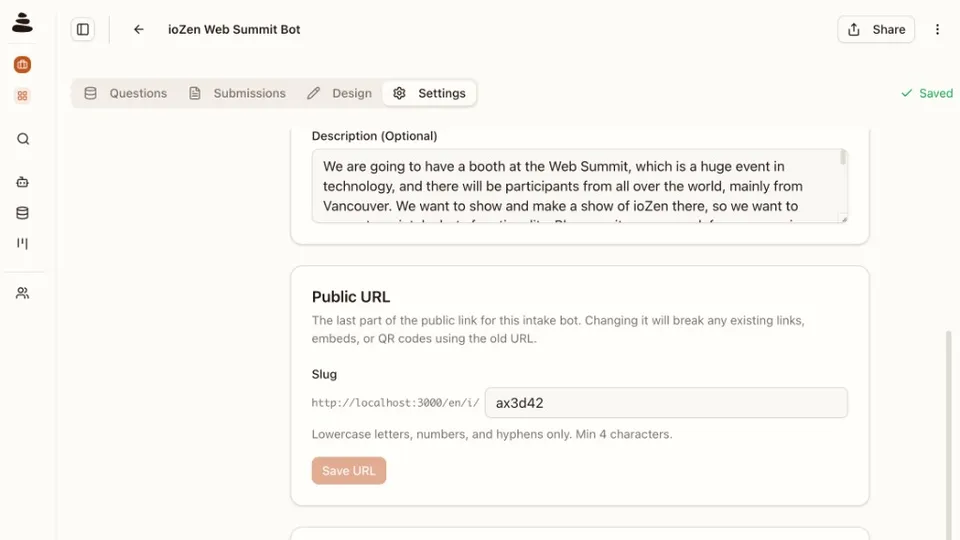The width and height of the screenshot is (960, 540).
Task: Open the team members icon in sidebar
Action: pos(23,293)
